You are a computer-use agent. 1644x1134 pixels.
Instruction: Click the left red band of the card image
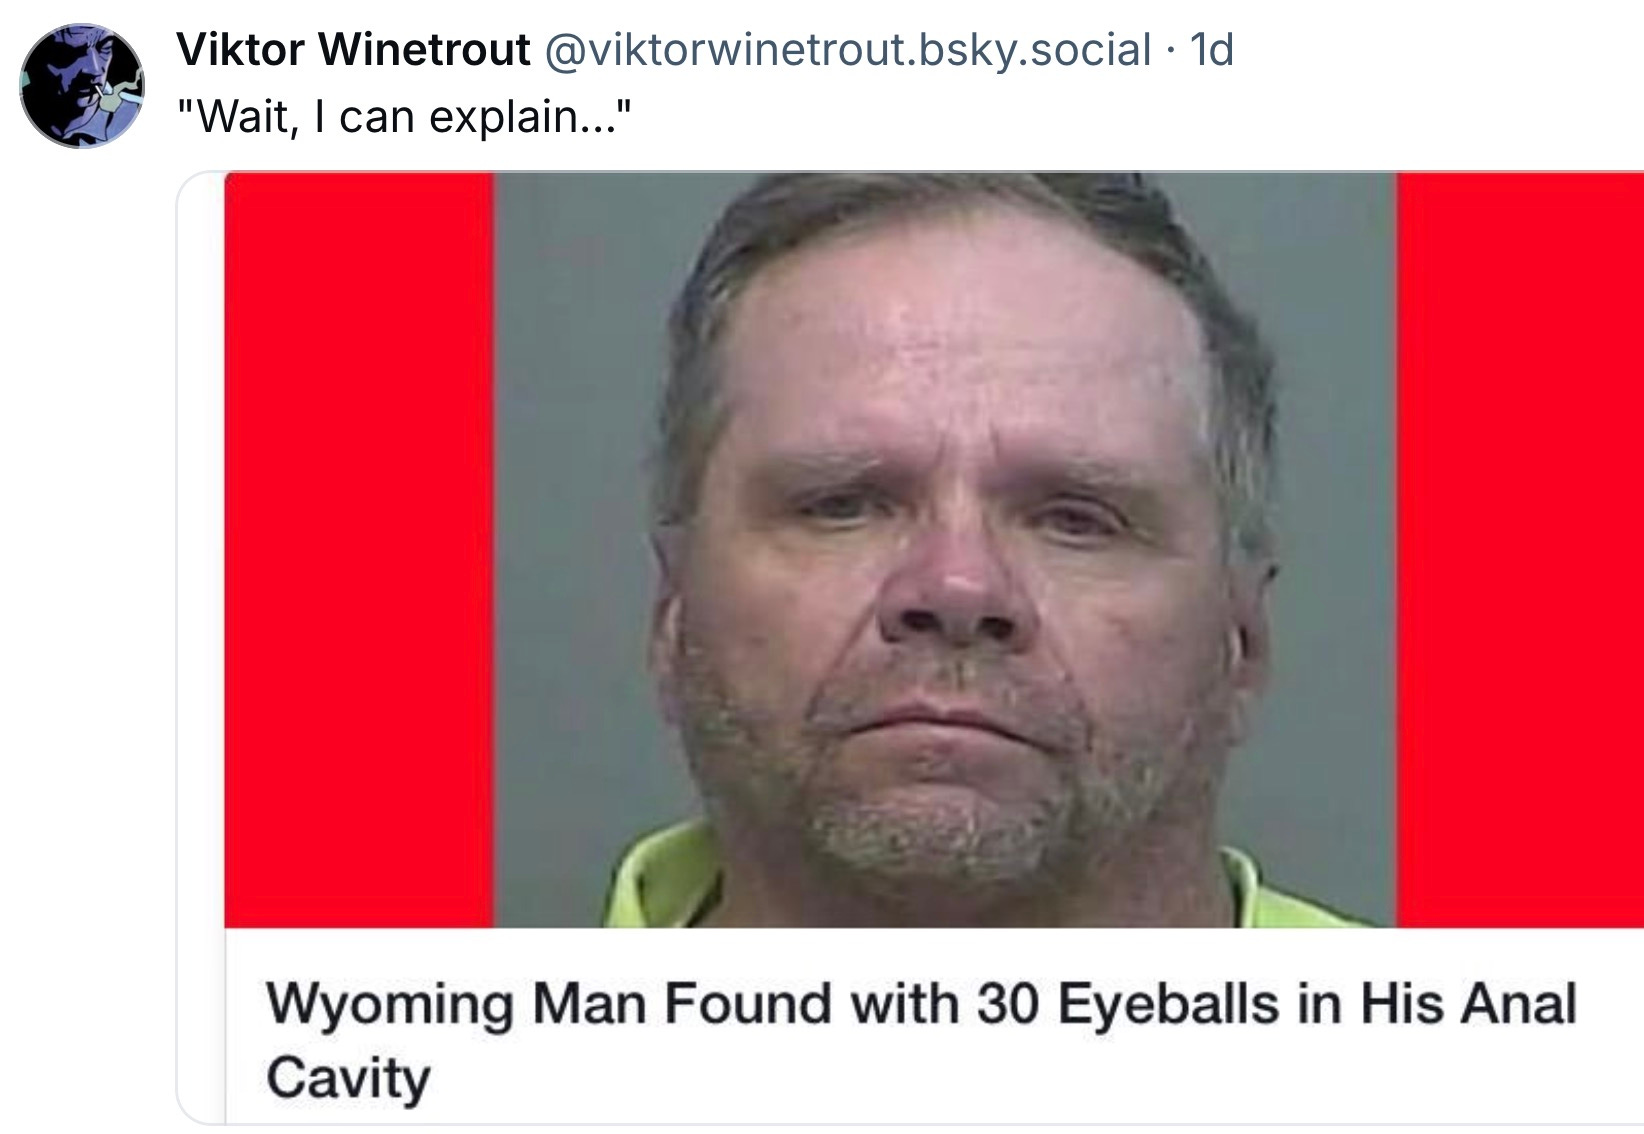click(360, 550)
